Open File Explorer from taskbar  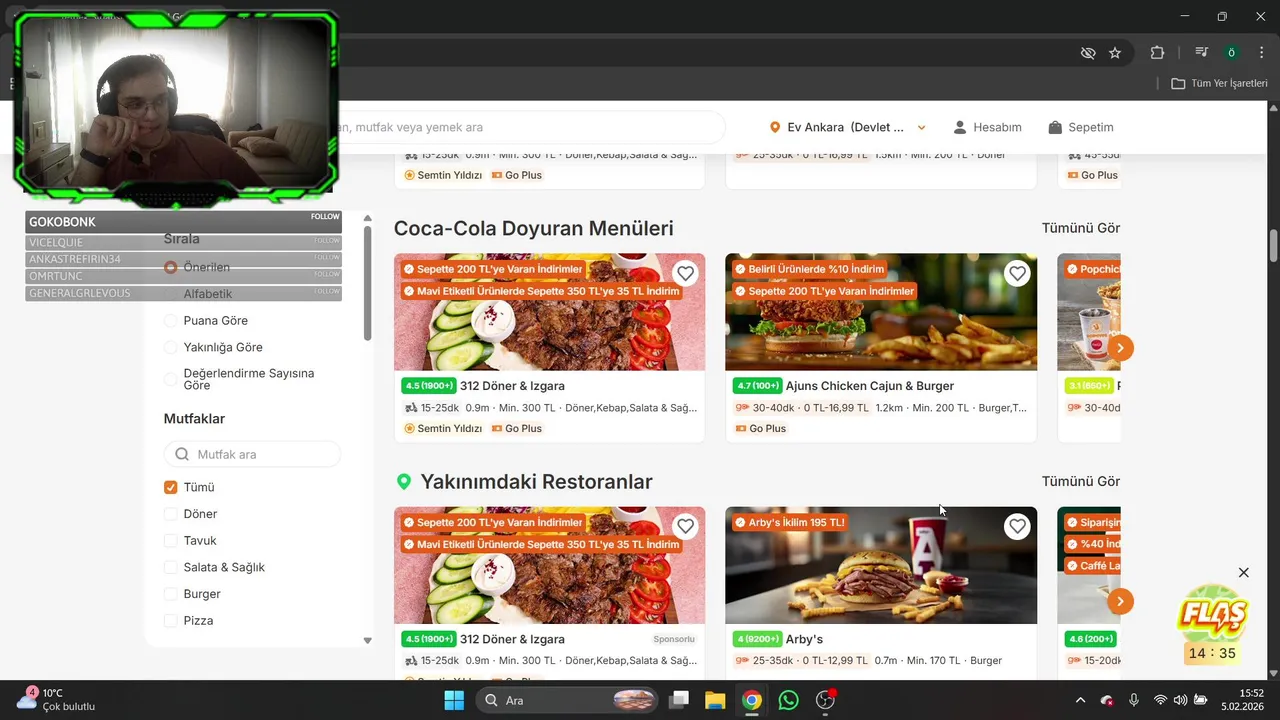coord(714,700)
